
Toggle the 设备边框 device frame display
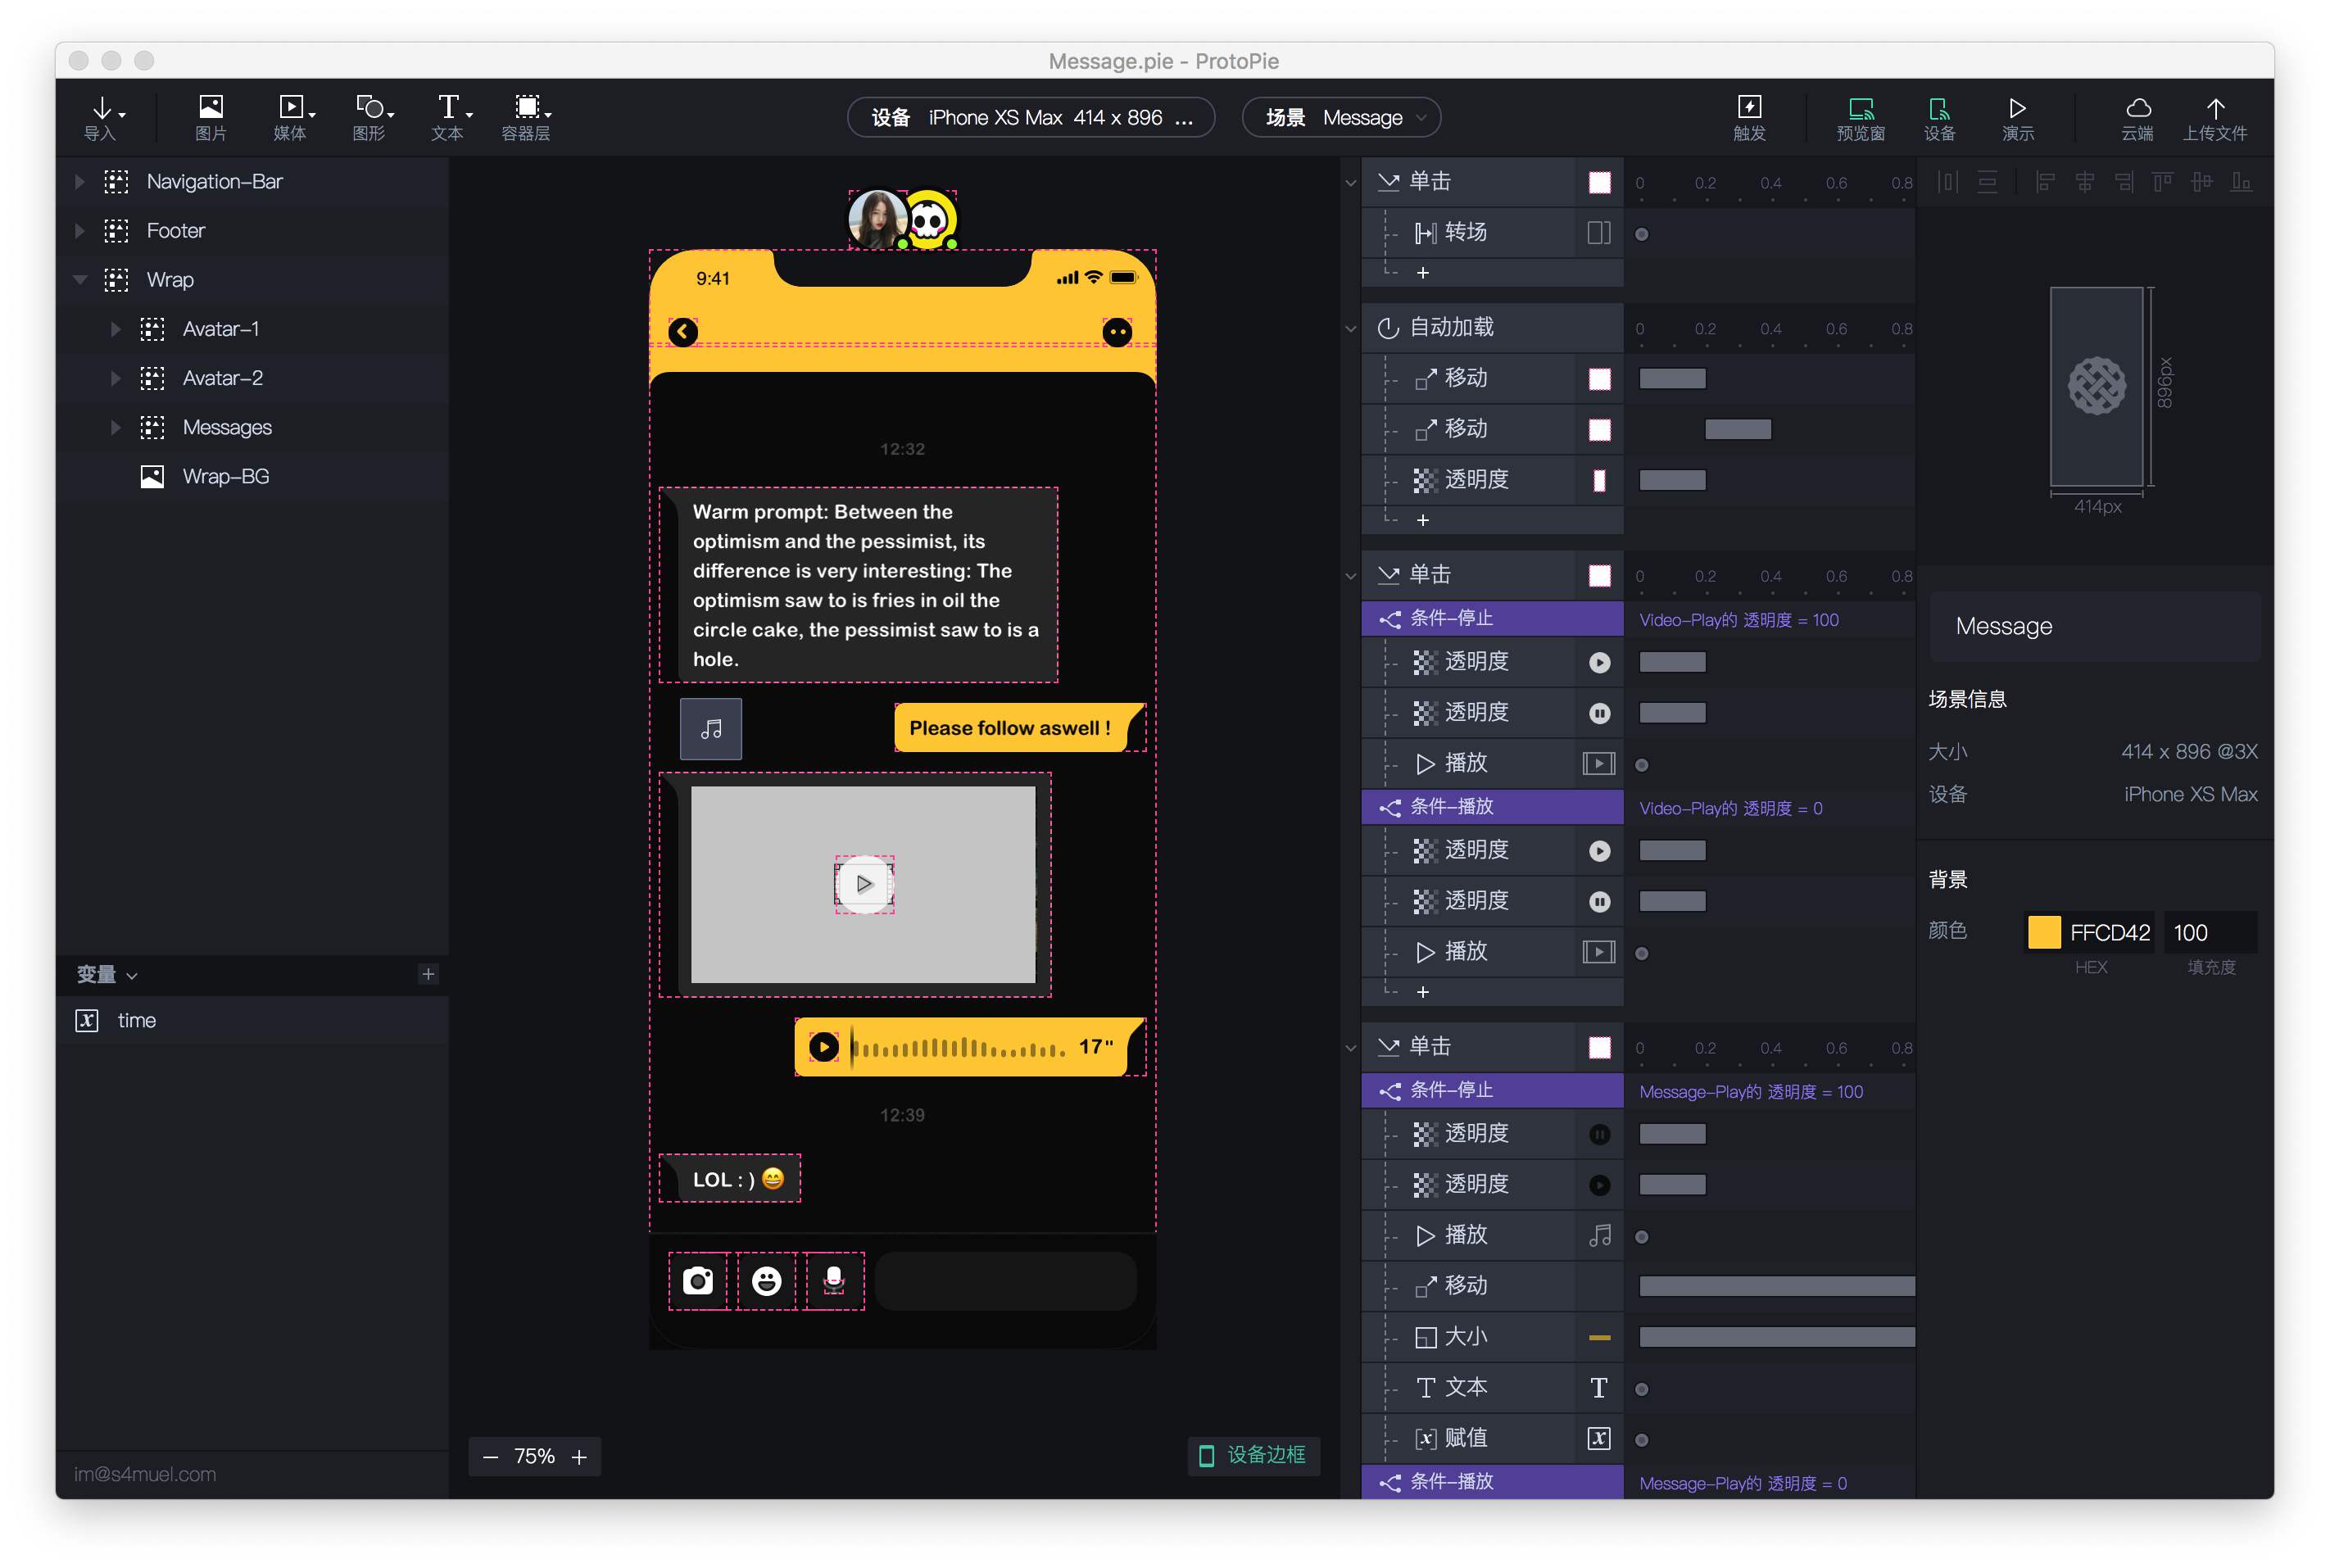[x=1253, y=1456]
